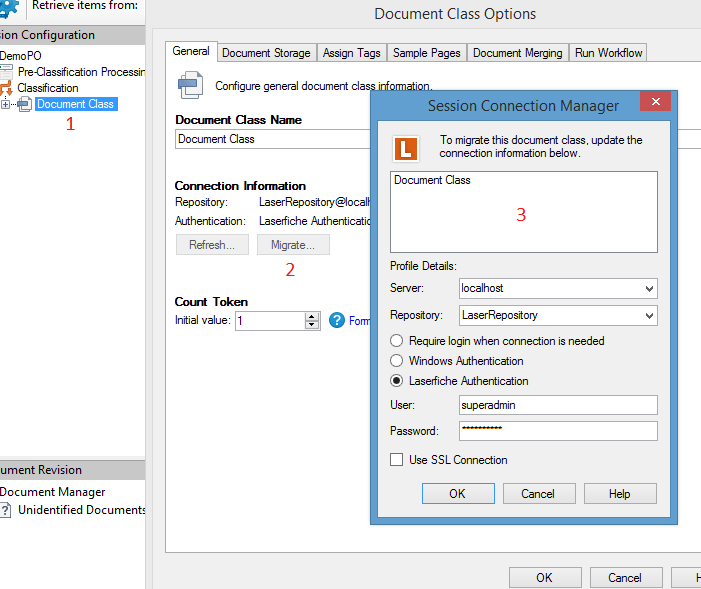Expand the Document Class tree node

tap(5, 104)
